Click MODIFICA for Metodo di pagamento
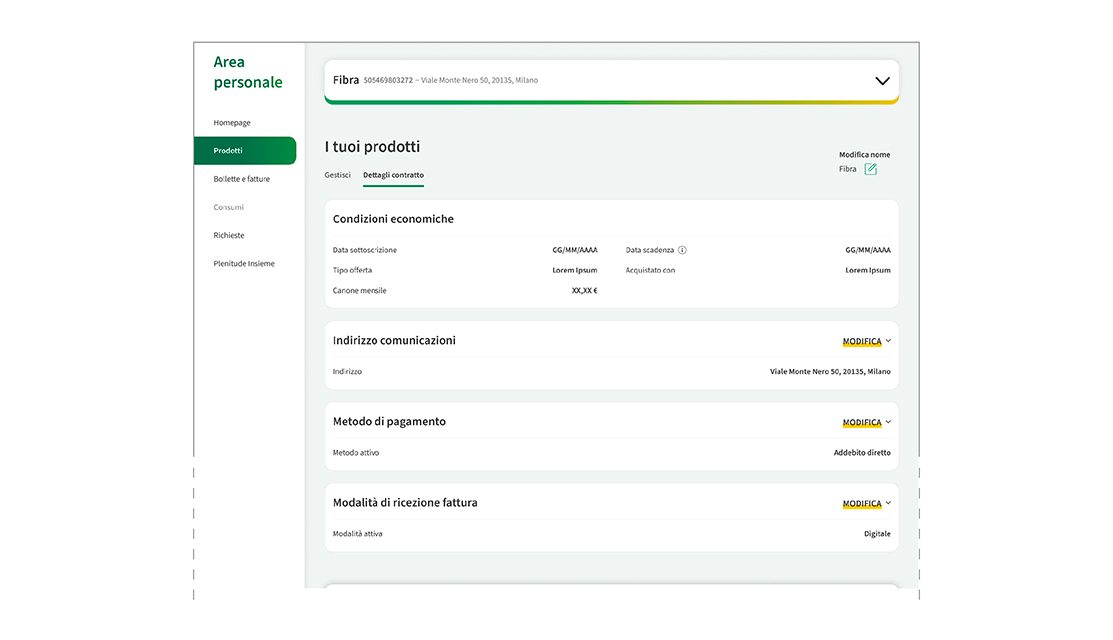This screenshot has width=1113, height=640. [x=861, y=422]
